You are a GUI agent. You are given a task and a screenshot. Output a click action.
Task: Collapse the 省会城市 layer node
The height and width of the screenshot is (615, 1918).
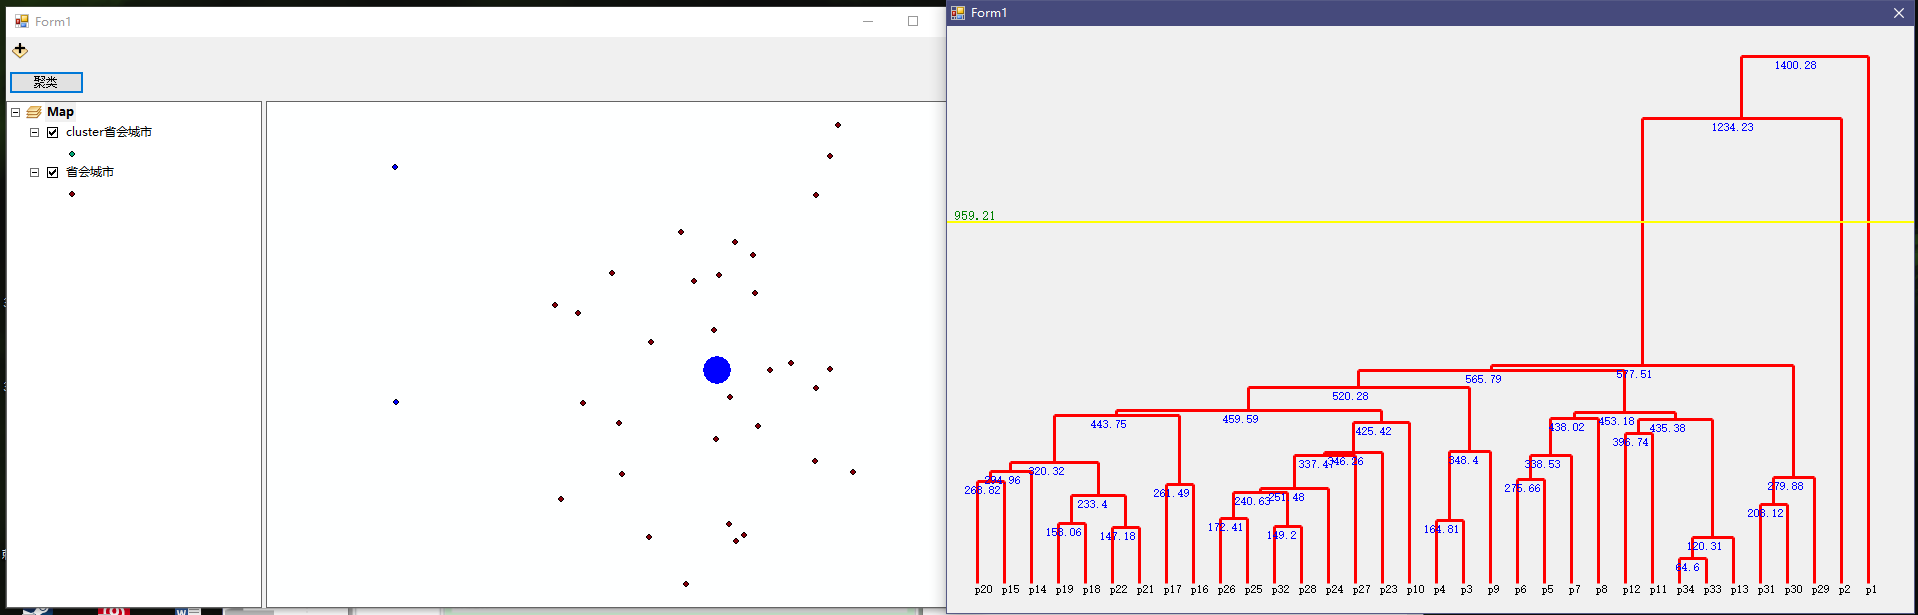[x=35, y=172]
